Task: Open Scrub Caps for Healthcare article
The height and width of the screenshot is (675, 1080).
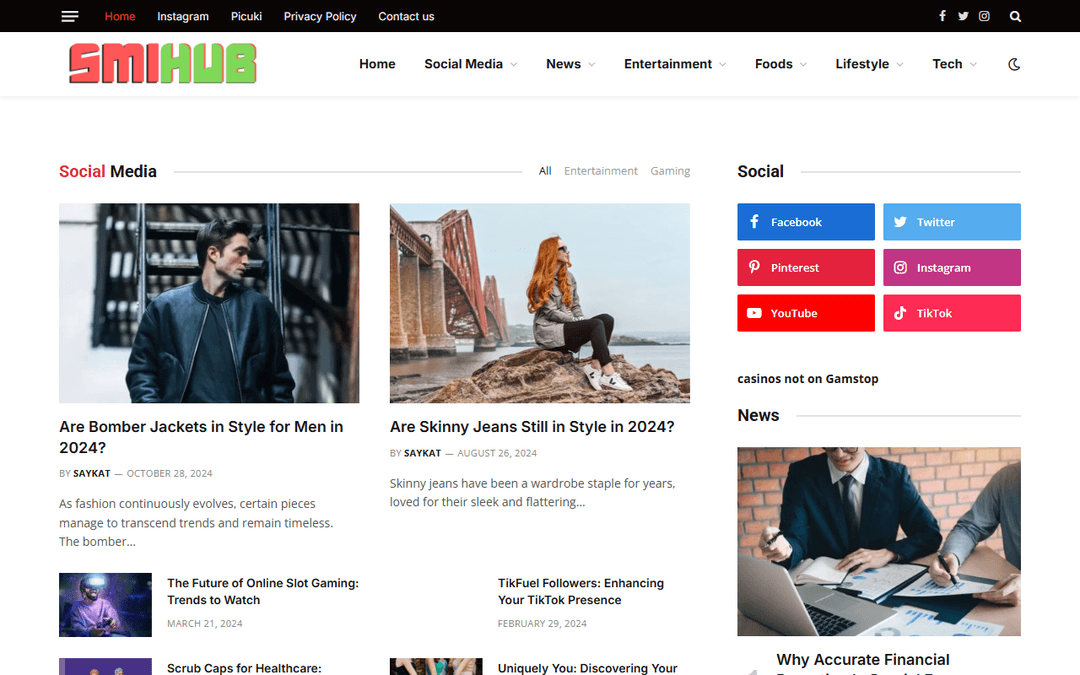Action: point(244,668)
